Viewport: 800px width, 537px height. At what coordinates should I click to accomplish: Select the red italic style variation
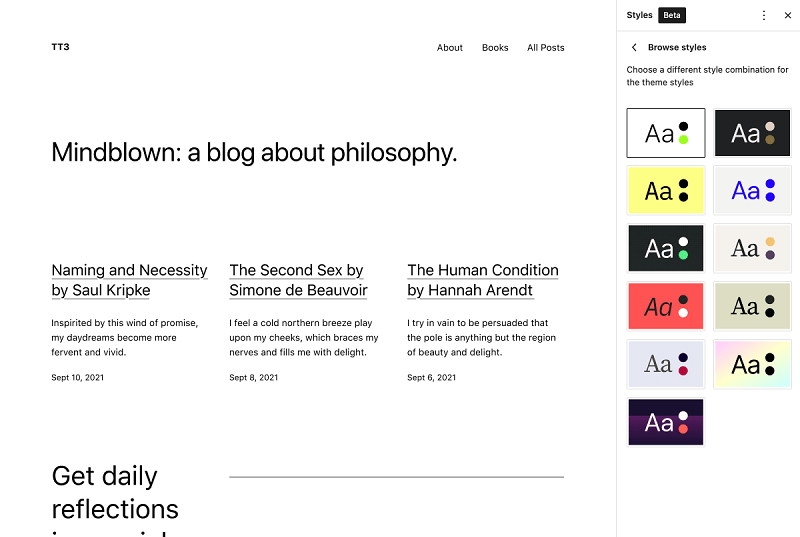point(666,306)
